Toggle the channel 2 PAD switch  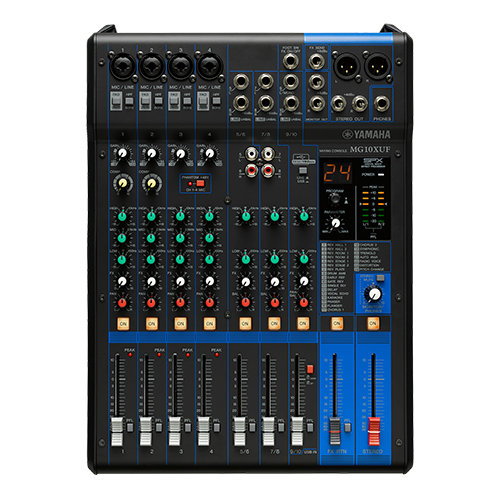[145, 101]
